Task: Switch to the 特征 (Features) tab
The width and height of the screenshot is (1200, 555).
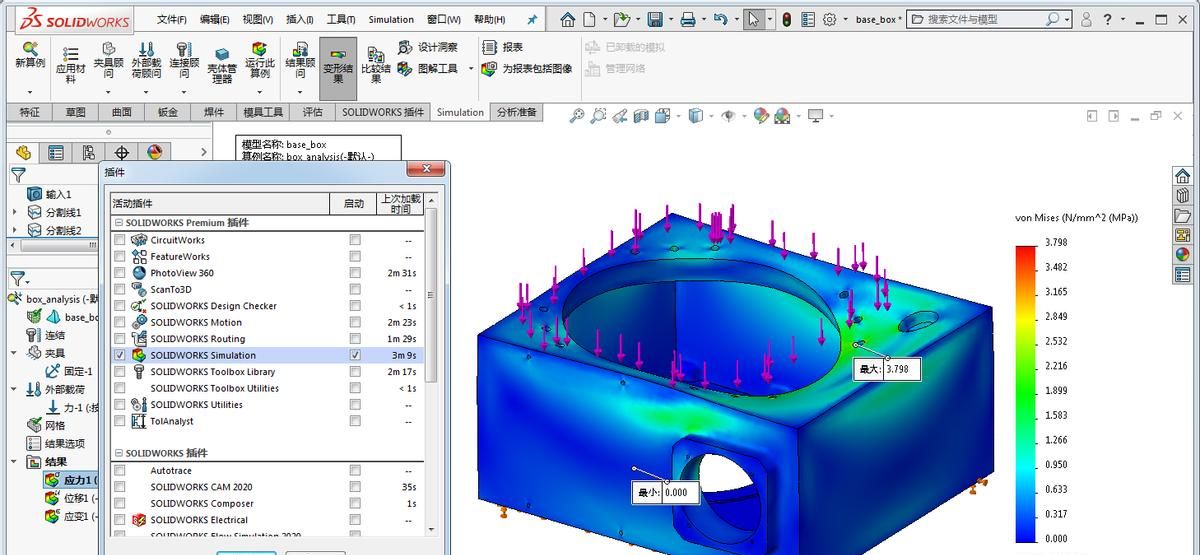Action: click(x=30, y=112)
